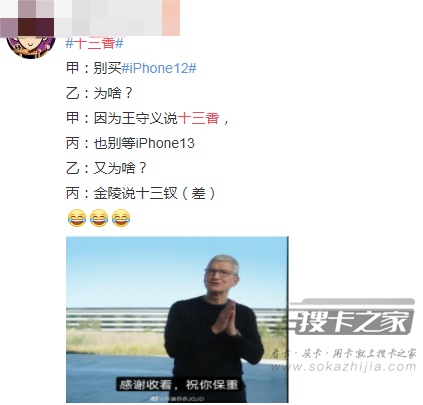The image size is (423, 405).
Task: Click the text 丙：也别等iPhone13
Action: 130,143
